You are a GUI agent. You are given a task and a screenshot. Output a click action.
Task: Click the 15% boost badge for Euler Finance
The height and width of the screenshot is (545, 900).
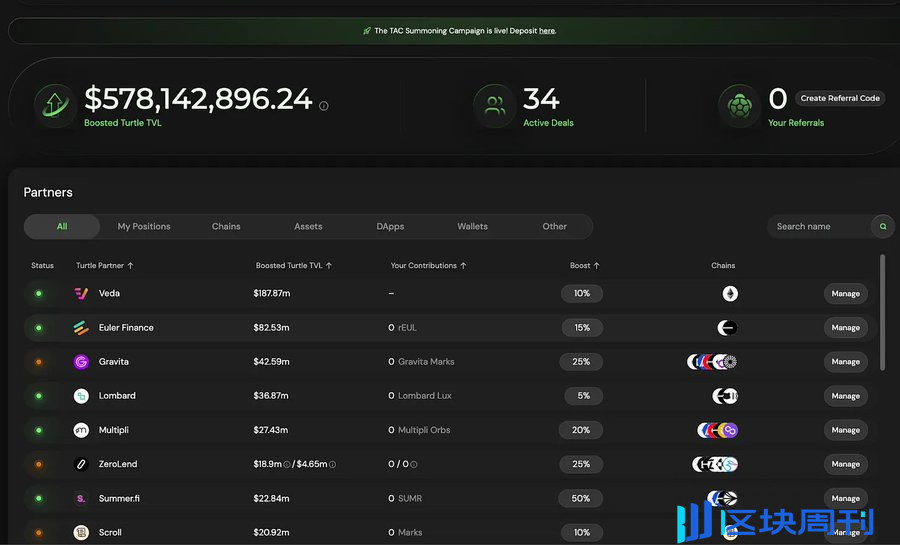(582, 328)
